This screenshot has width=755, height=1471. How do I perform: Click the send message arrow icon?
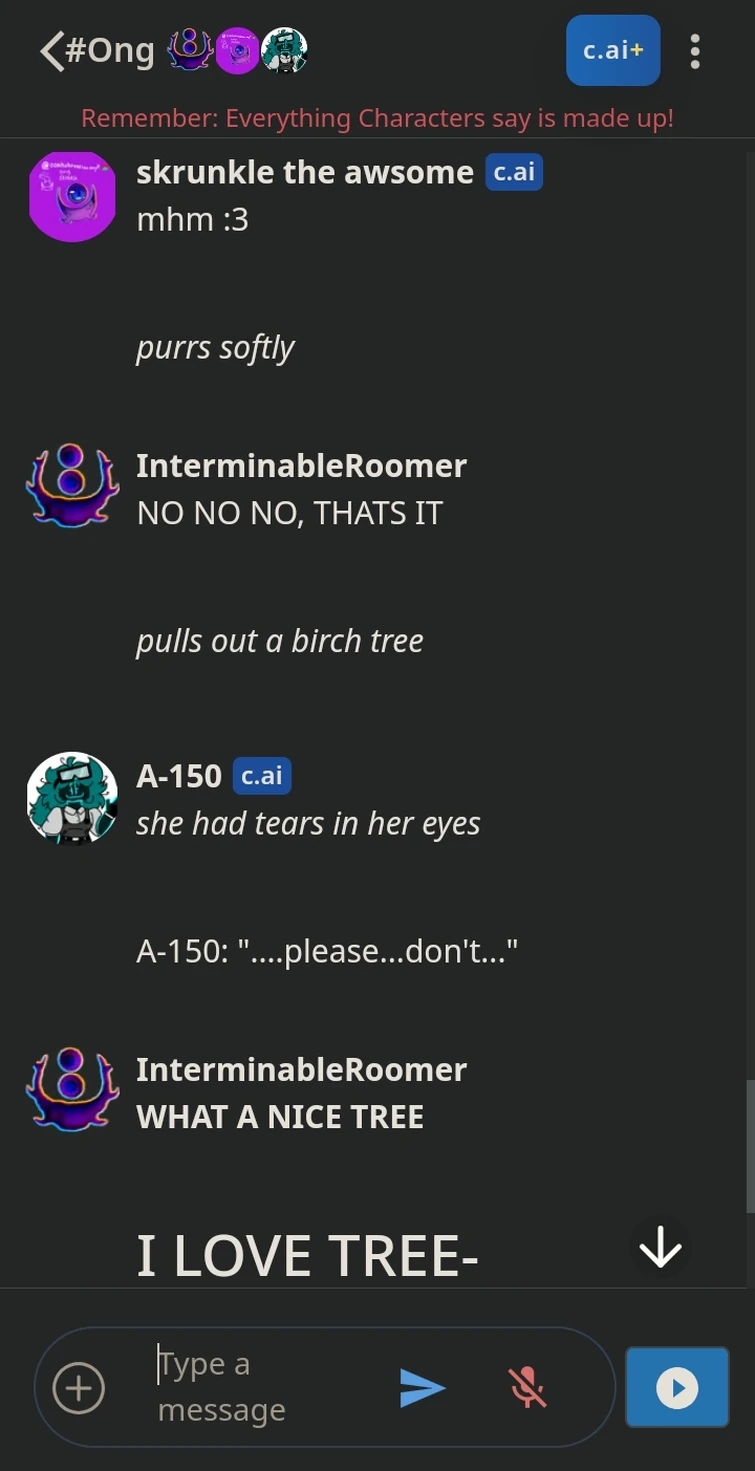[x=422, y=1388]
